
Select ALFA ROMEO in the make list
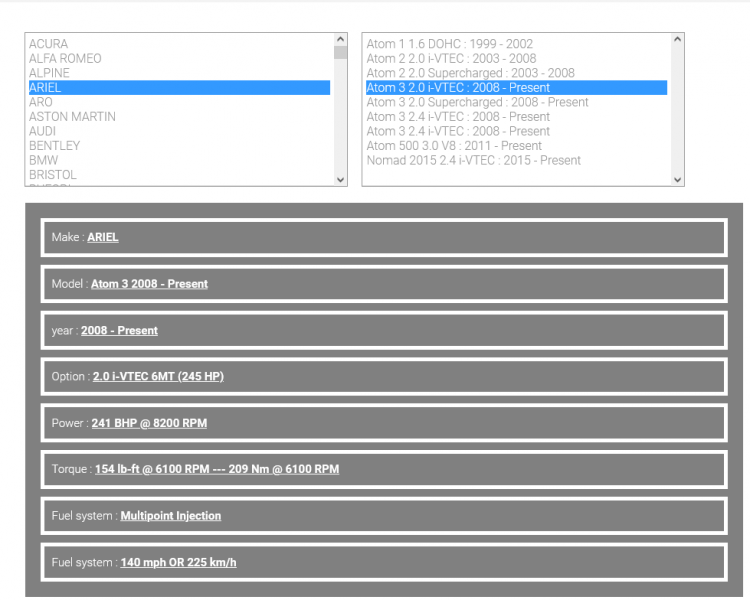click(179, 58)
